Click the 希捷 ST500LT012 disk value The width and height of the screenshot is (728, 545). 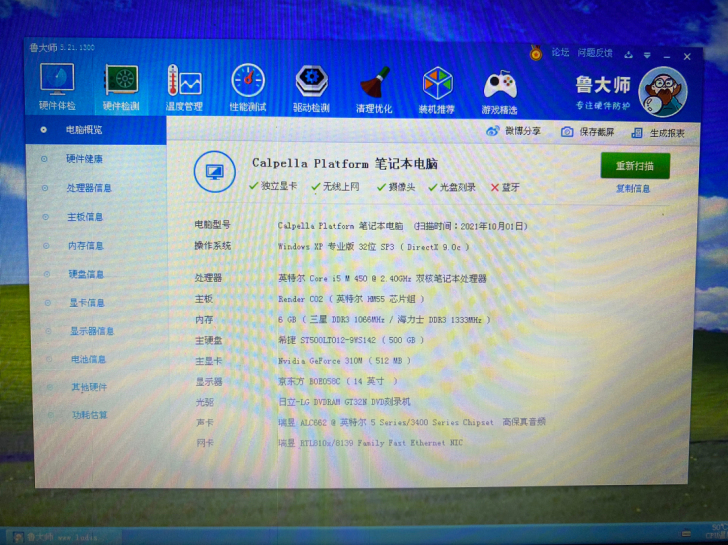(351, 340)
